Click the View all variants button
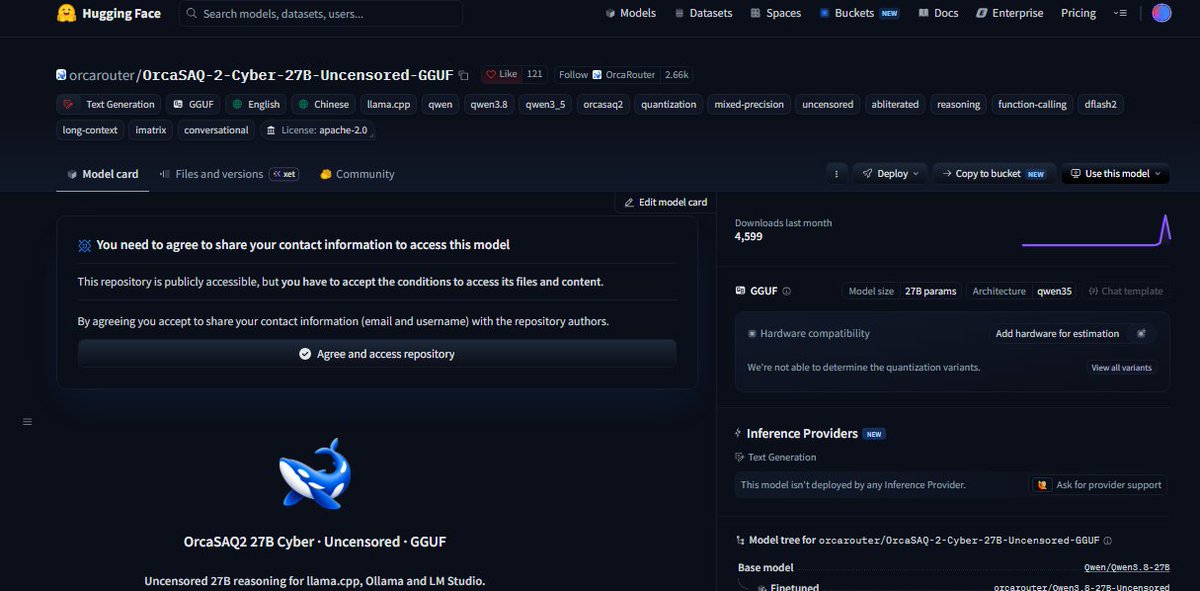This screenshot has width=1200, height=591. tap(1121, 368)
